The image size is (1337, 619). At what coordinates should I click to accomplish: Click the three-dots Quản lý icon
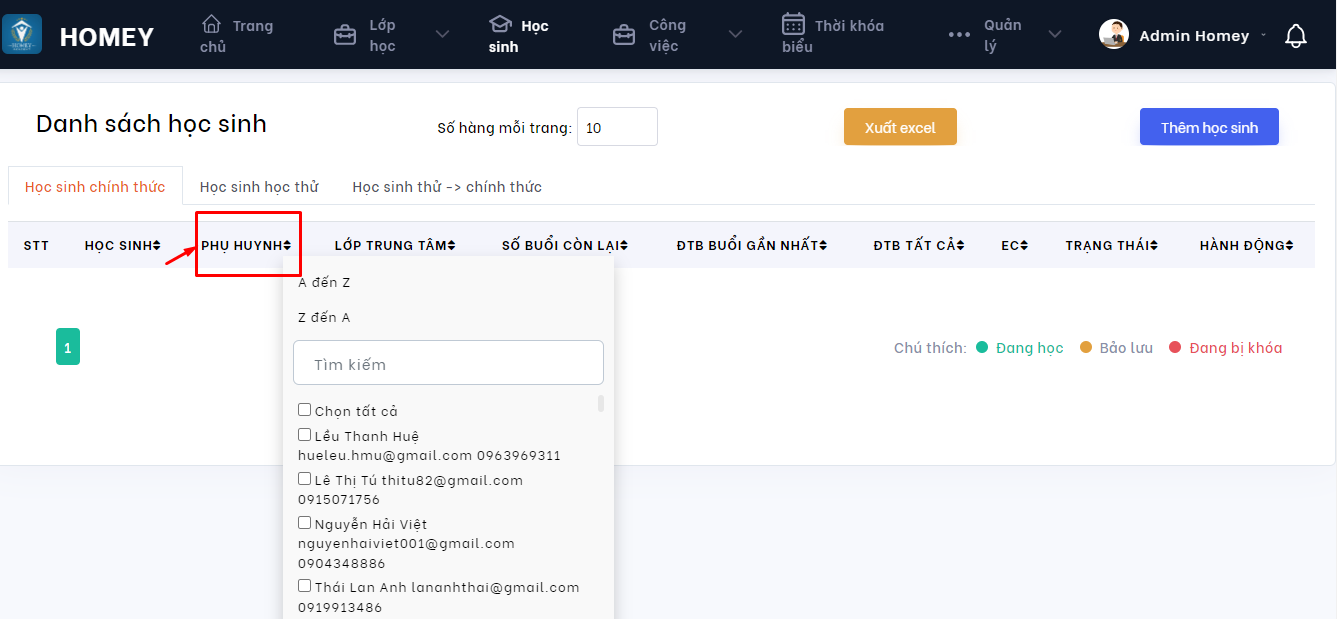point(959,35)
